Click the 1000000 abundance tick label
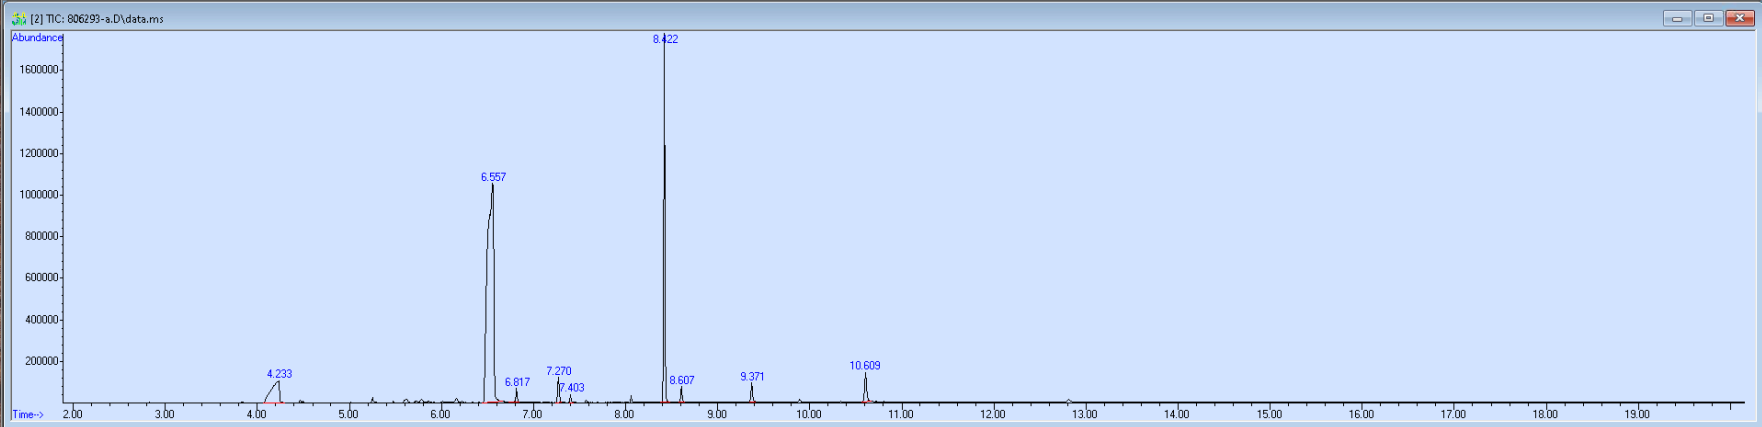The width and height of the screenshot is (1762, 427). (38, 195)
